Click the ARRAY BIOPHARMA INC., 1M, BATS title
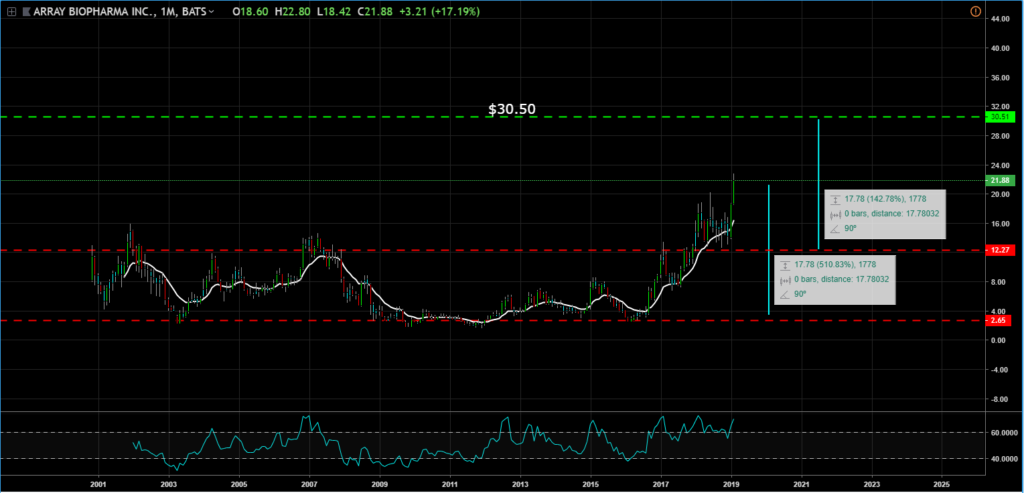The image size is (1024, 493). tap(120, 12)
